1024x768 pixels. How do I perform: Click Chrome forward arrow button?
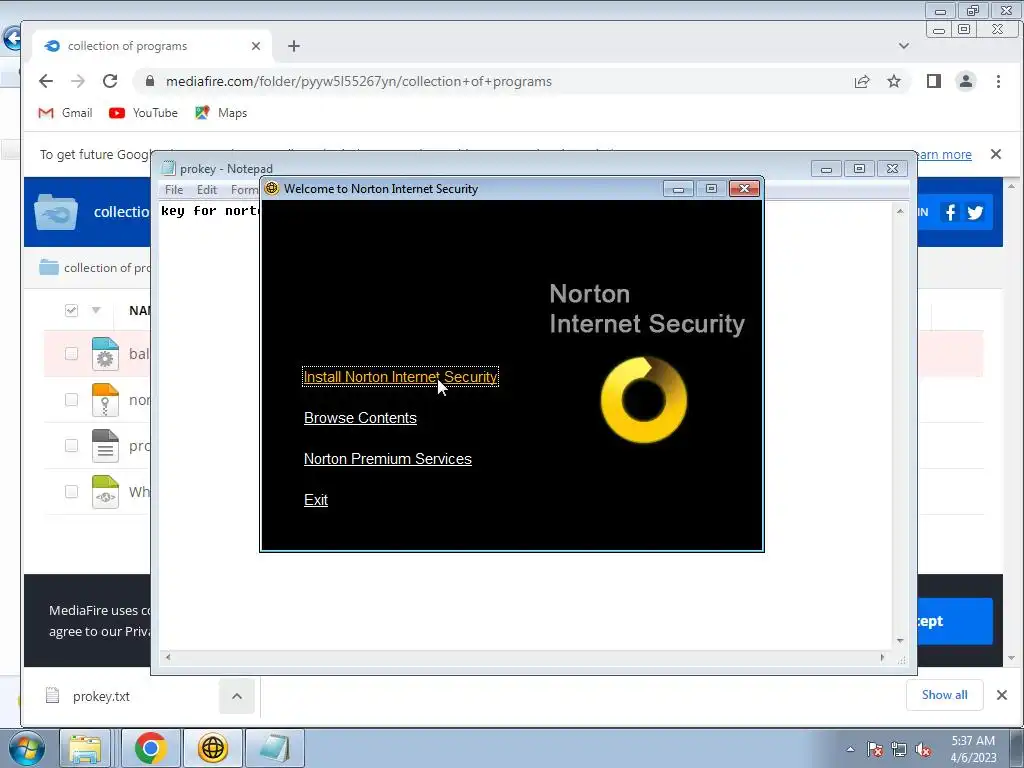[x=78, y=81]
